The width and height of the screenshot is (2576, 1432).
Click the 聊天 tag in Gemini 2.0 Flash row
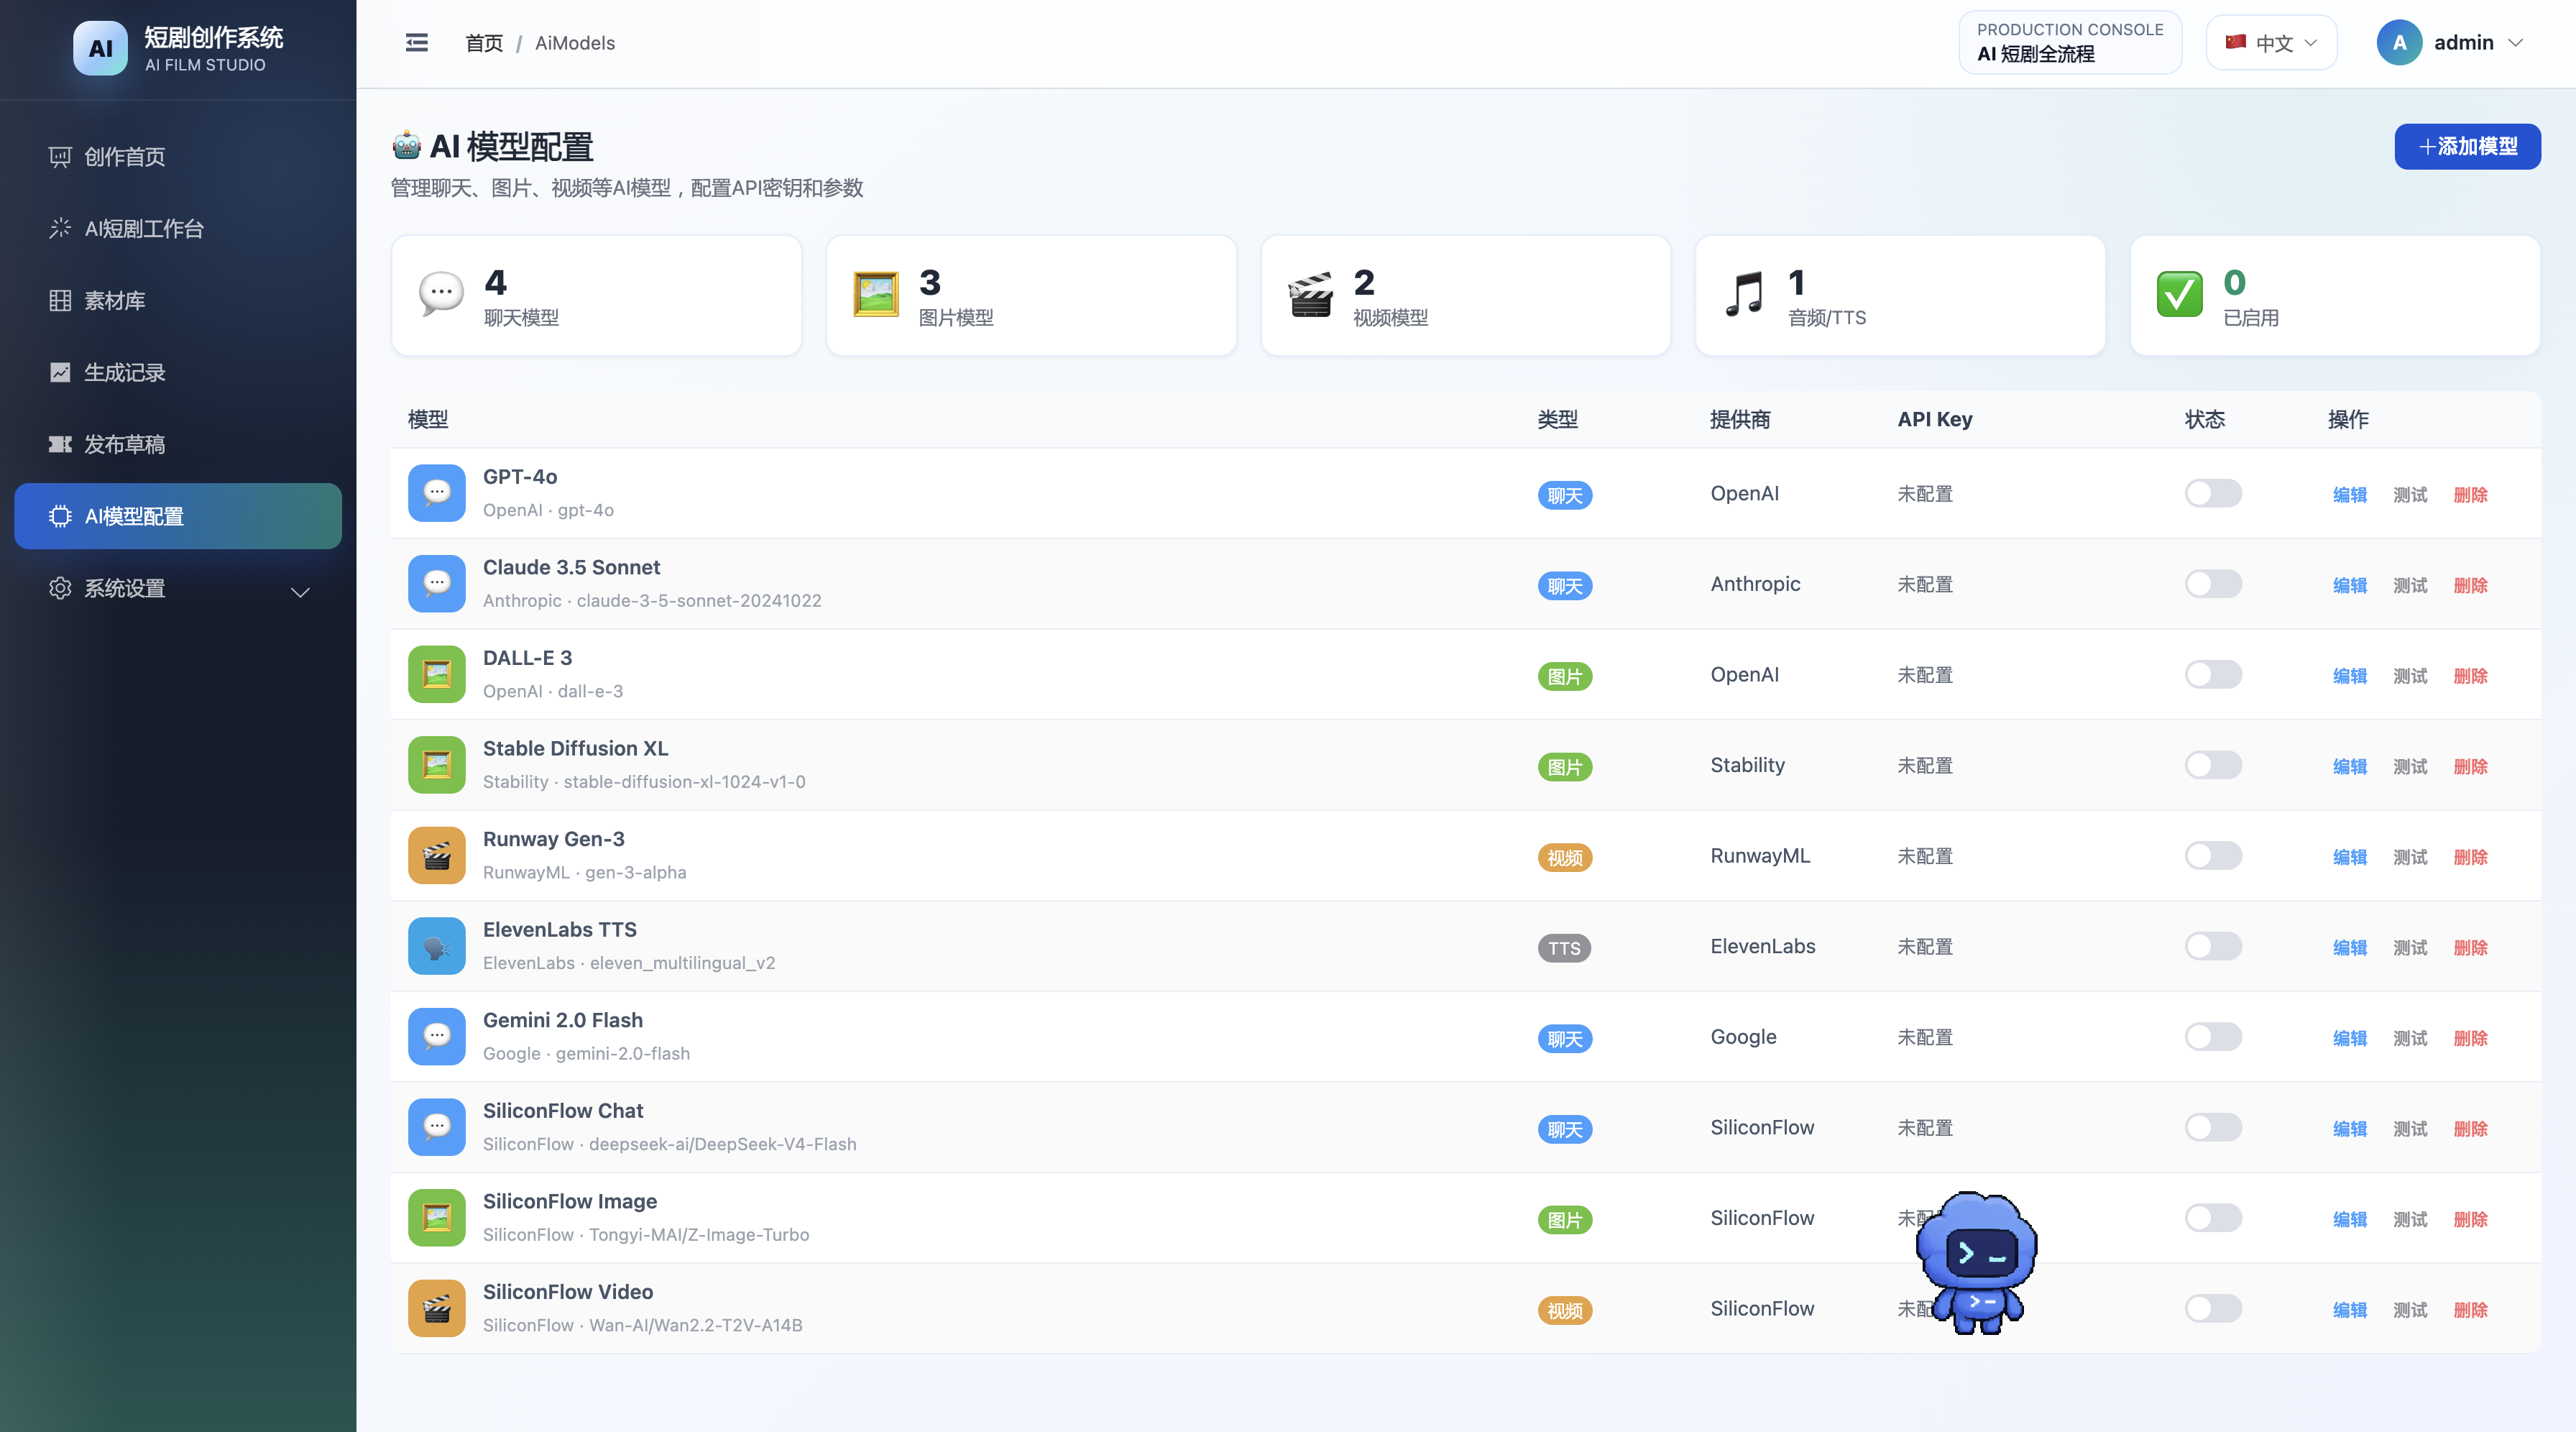(x=1565, y=1039)
